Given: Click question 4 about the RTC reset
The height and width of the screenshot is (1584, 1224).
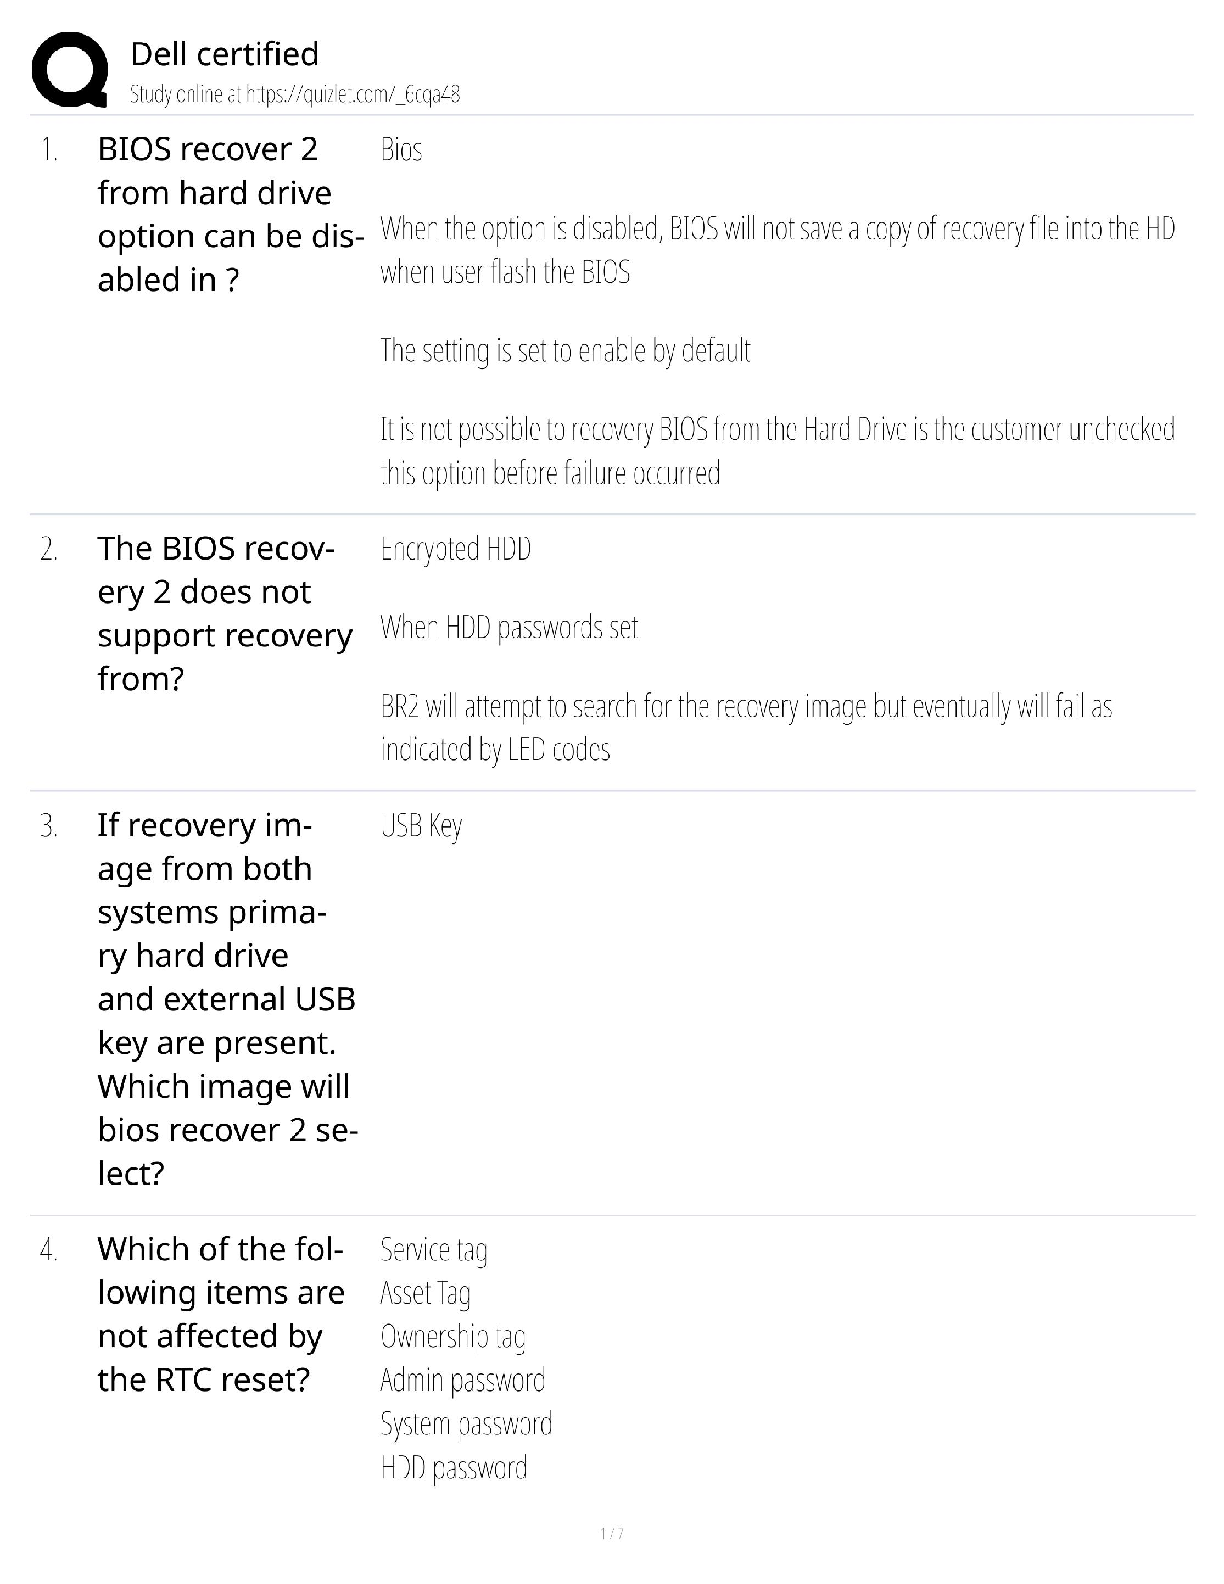Looking at the screenshot, I should pos(221,1314).
